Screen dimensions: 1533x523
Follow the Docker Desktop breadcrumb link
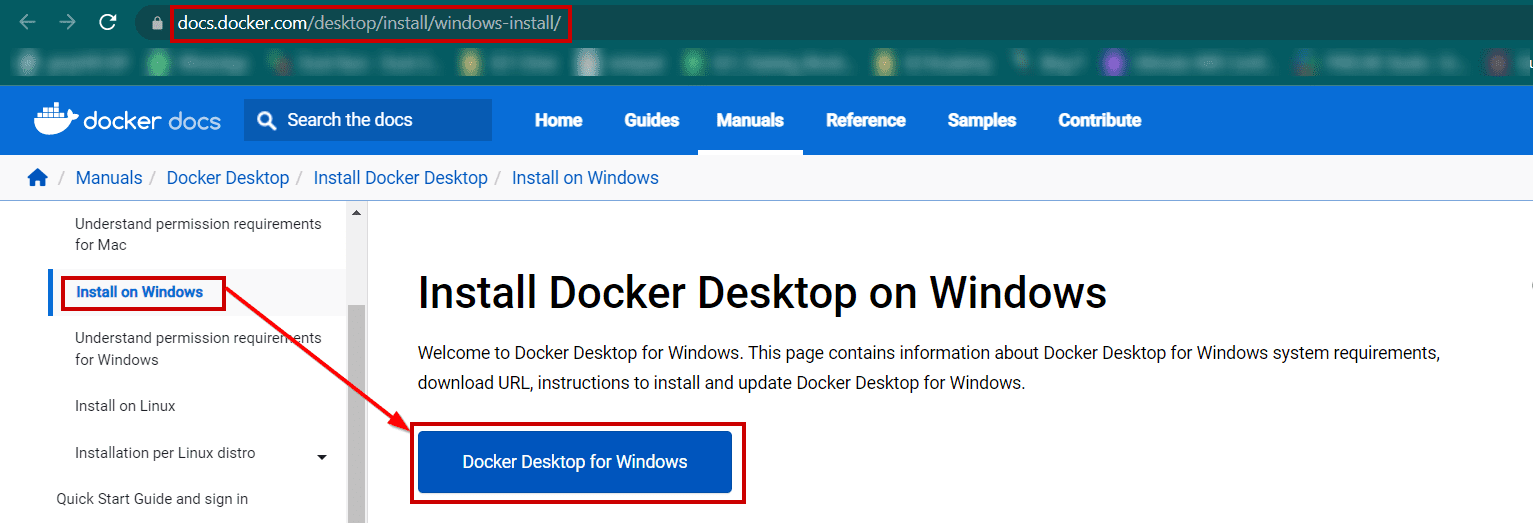click(x=228, y=178)
